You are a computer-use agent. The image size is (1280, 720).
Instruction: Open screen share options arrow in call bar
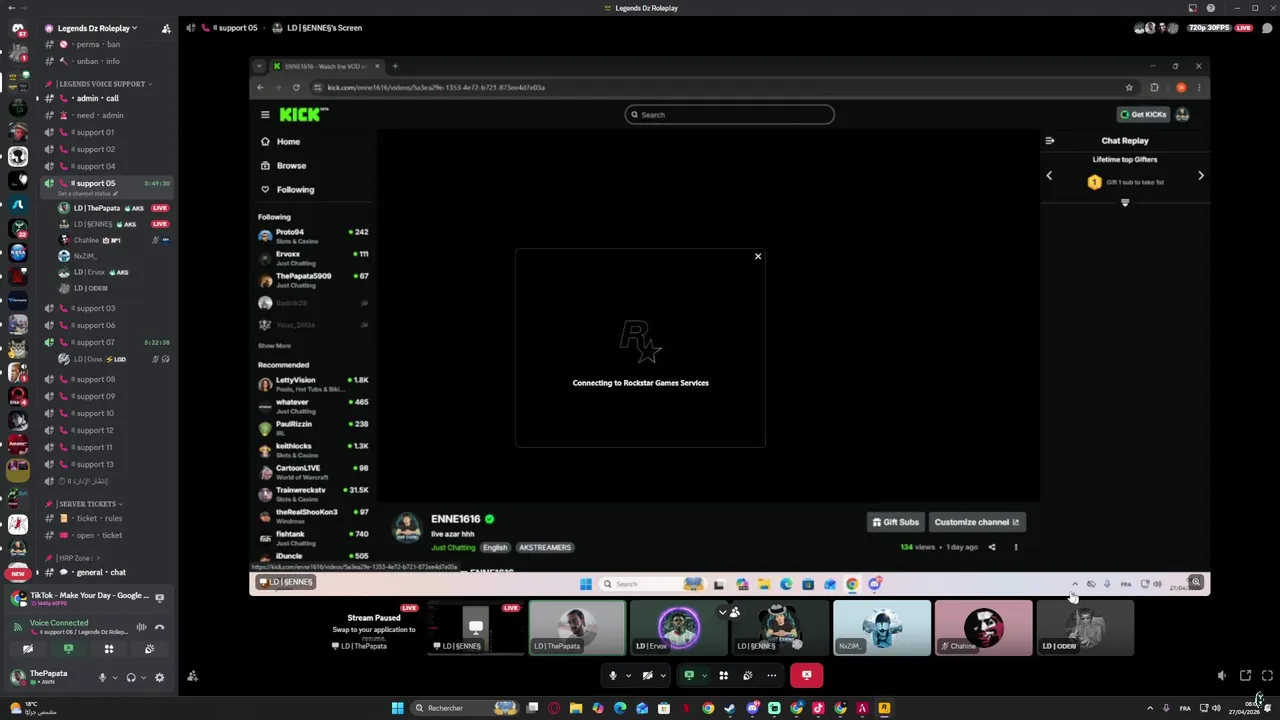[704, 675]
